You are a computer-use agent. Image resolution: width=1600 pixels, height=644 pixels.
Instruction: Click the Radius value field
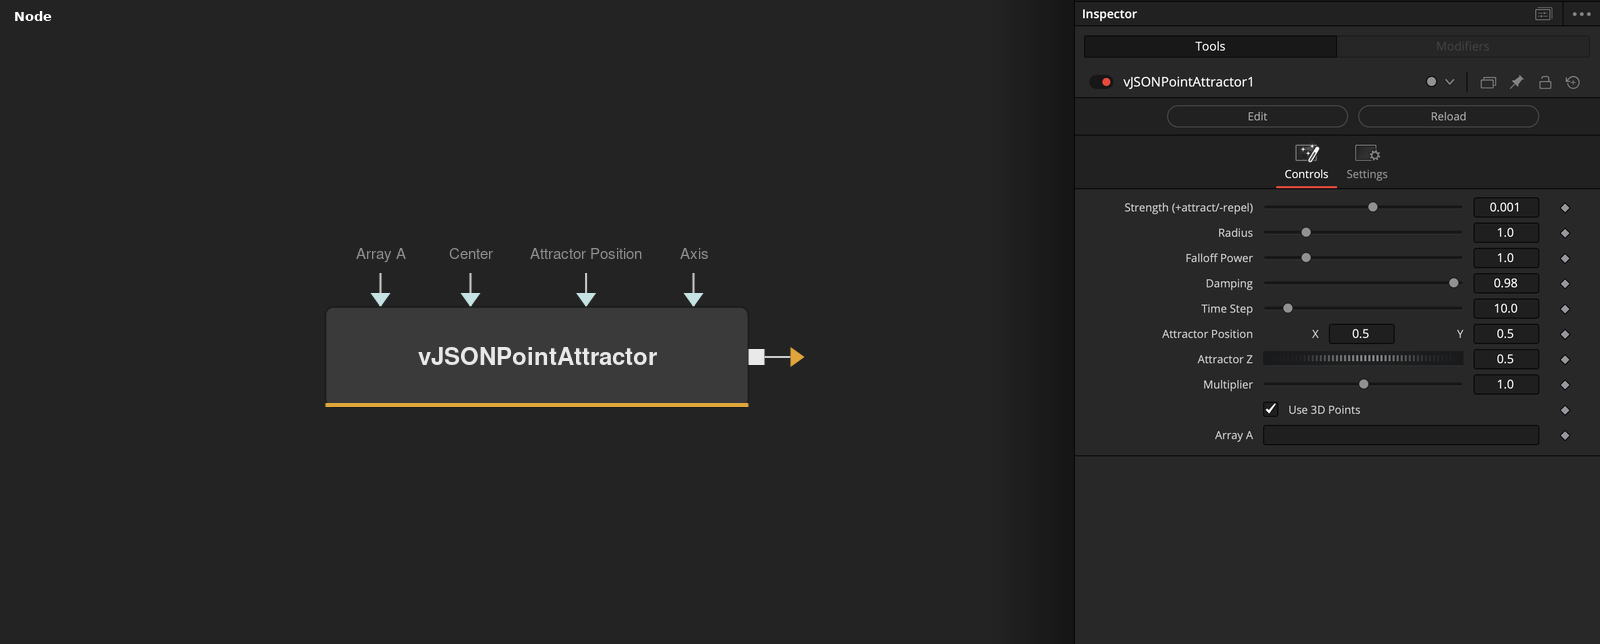tap(1506, 232)
